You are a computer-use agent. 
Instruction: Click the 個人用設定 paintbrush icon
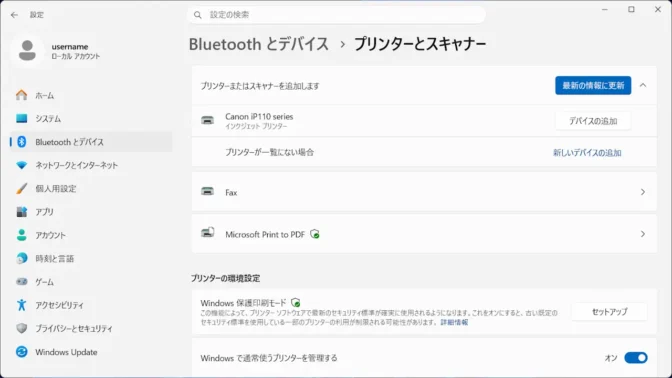pyautogui.click(x=21, y=189)
